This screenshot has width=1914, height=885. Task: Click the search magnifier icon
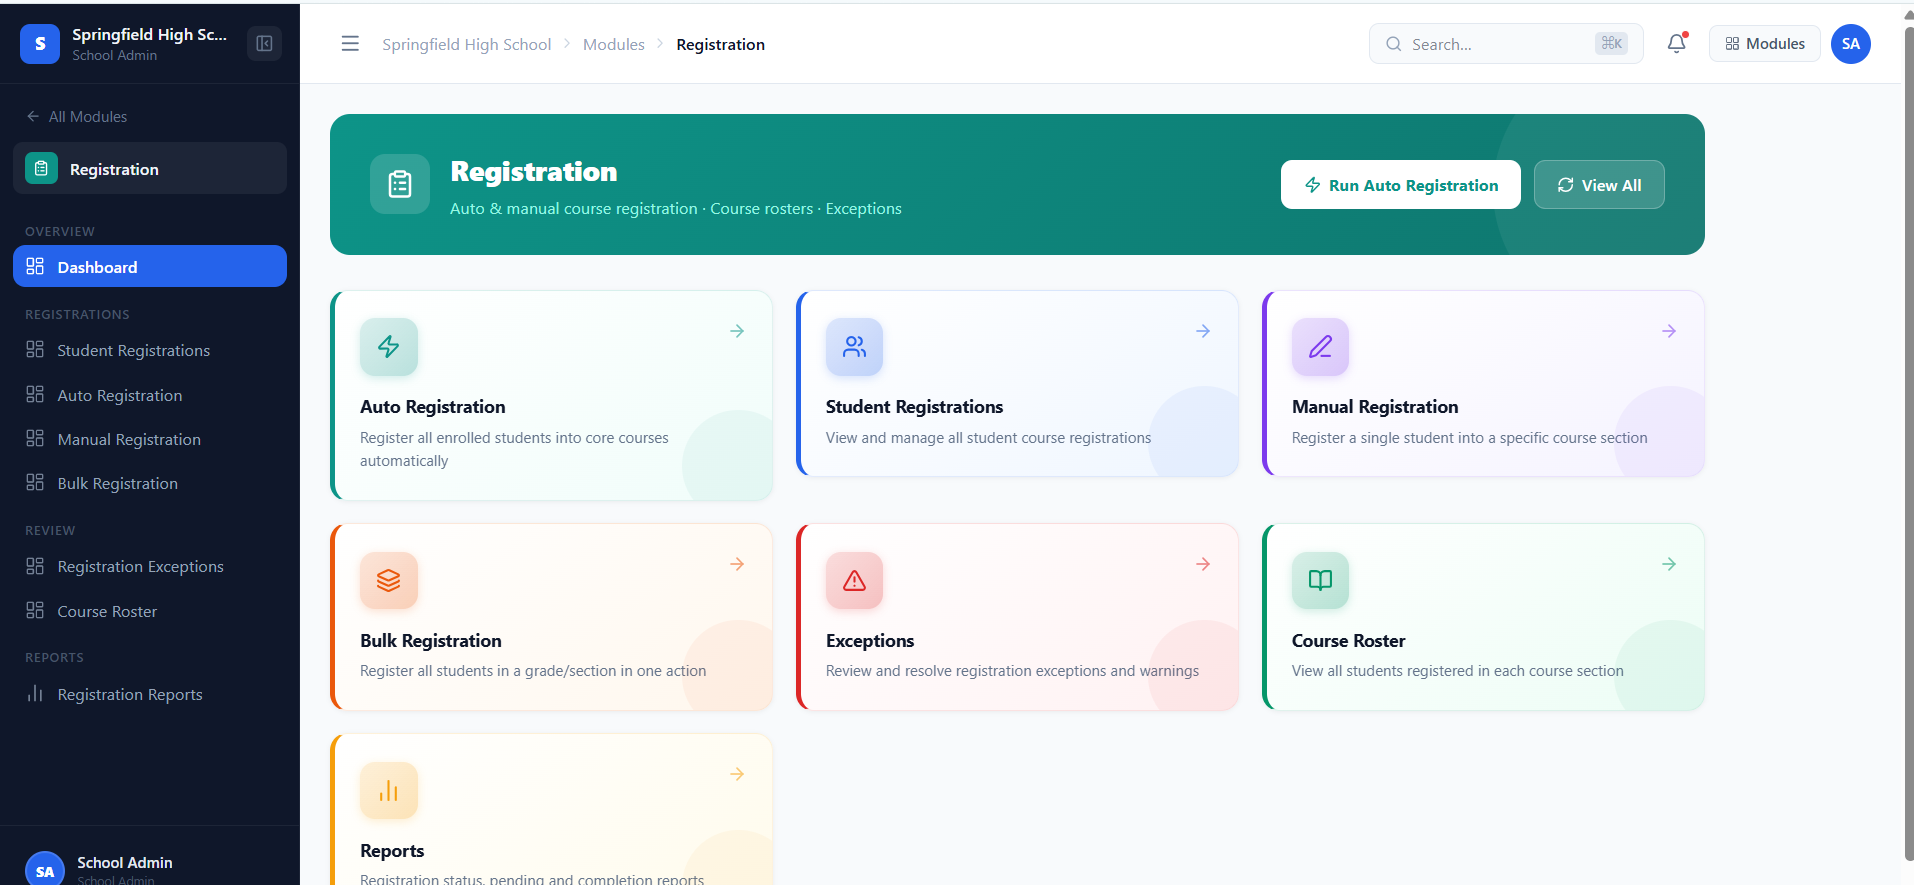[x=1393, y=44]
